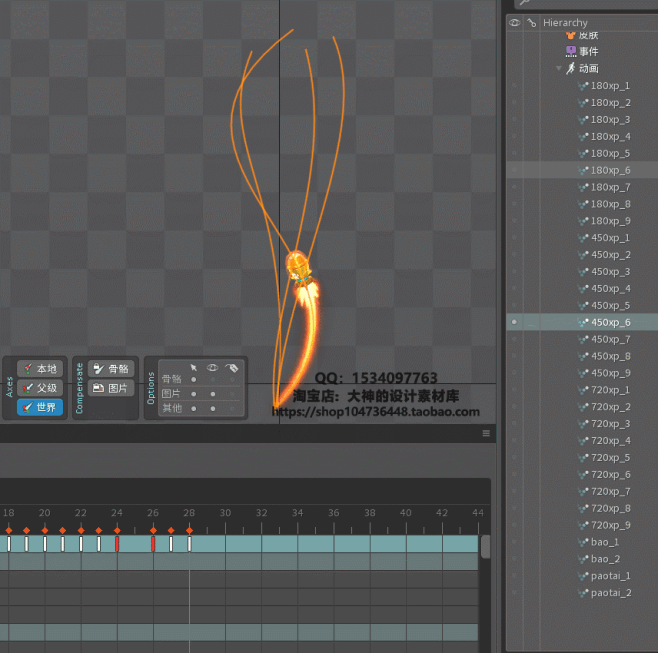Viewport: 658px width, 653px height.
Task: Select the 450xp_5 animation
Action: 611,306
